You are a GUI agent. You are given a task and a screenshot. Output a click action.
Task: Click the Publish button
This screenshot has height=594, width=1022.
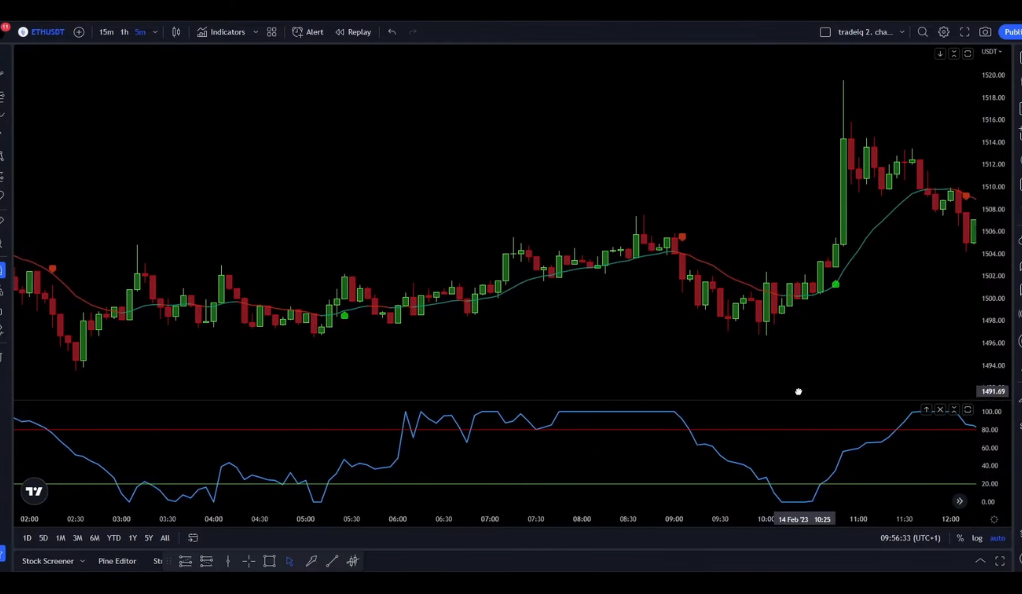(x=1011, y=31)
